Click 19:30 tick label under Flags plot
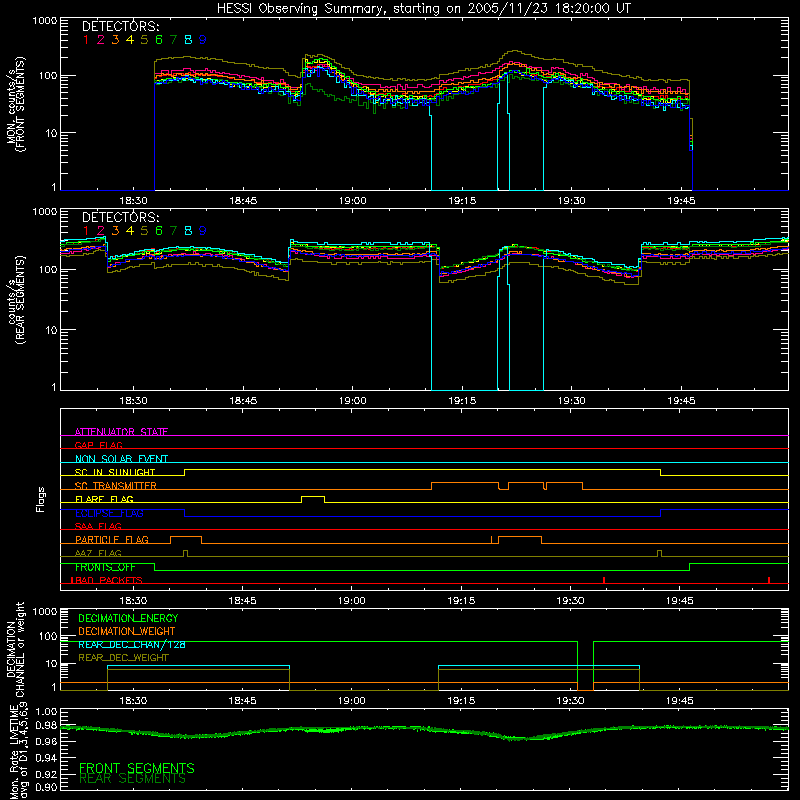 click(x=570, y=601)
